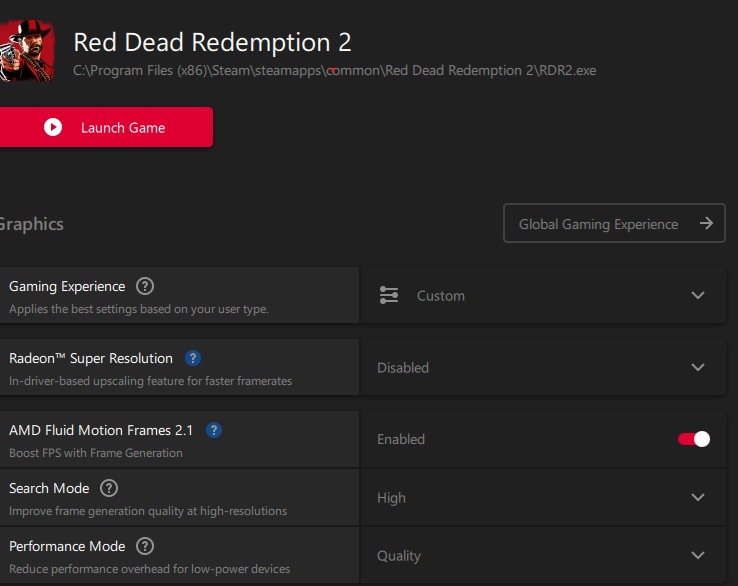Click the Enabled status text
The width and height of the screenshot is (738, 586).
[401, 439]
